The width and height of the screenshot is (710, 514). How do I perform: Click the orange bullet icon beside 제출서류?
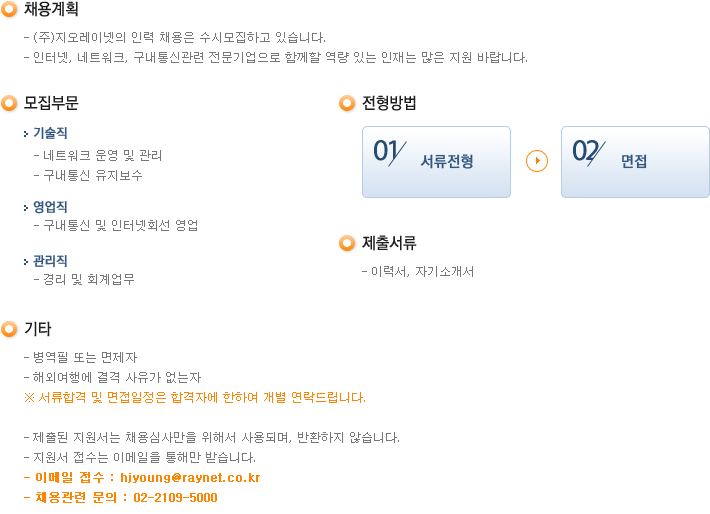click(347, 243)
